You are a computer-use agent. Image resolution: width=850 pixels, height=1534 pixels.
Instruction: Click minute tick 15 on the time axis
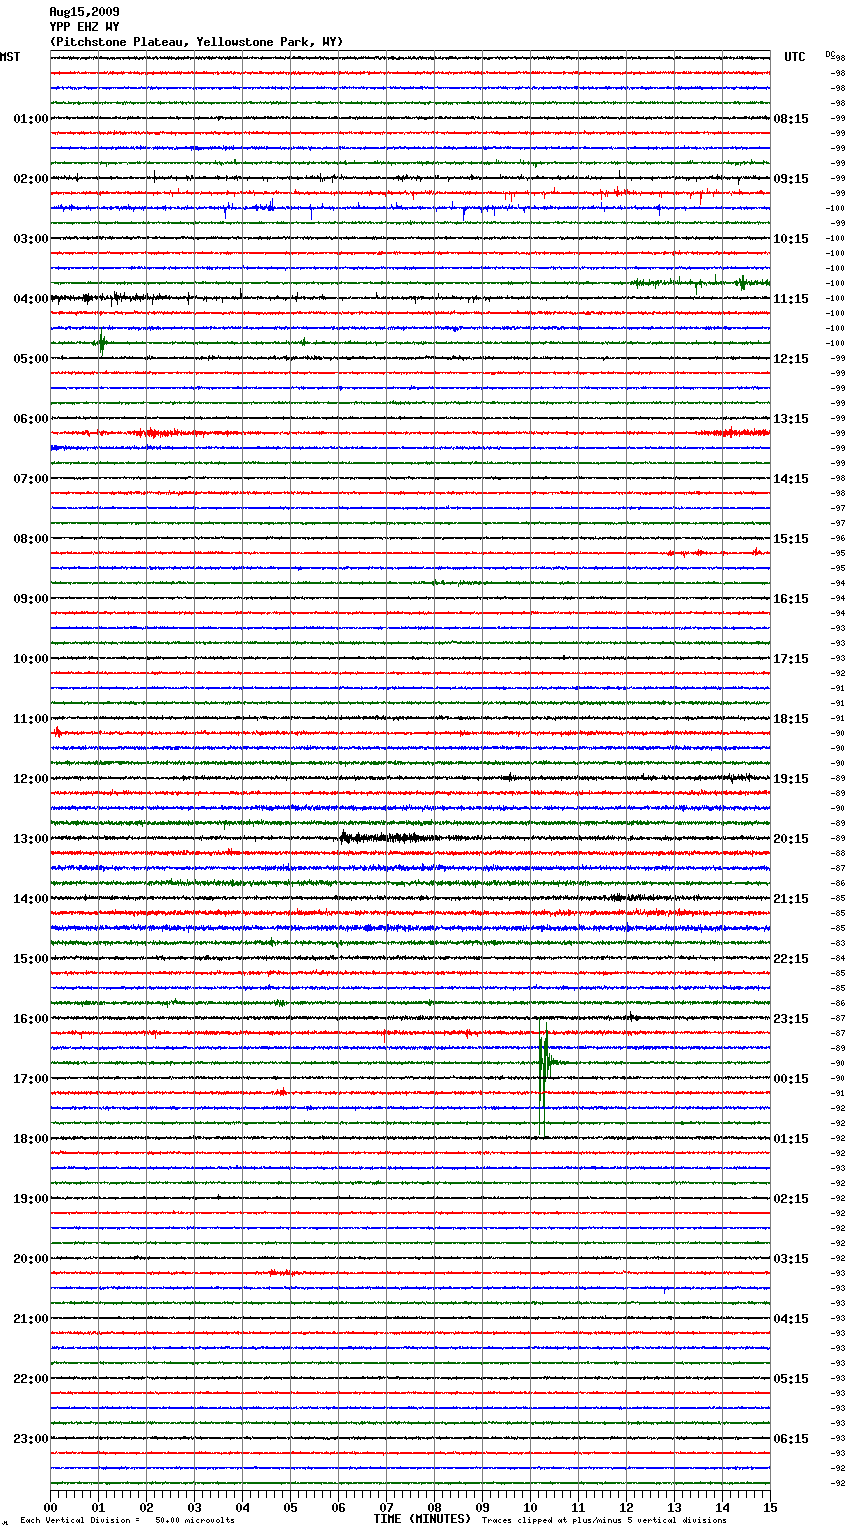click(x=770, y=1507)
